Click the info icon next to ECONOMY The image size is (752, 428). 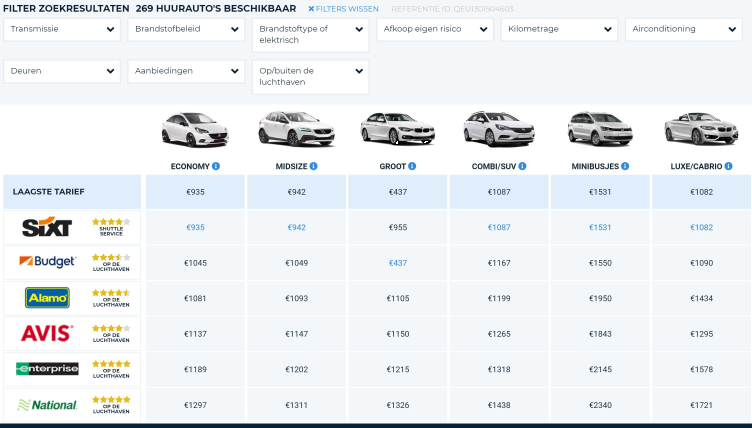pos(216,166)
